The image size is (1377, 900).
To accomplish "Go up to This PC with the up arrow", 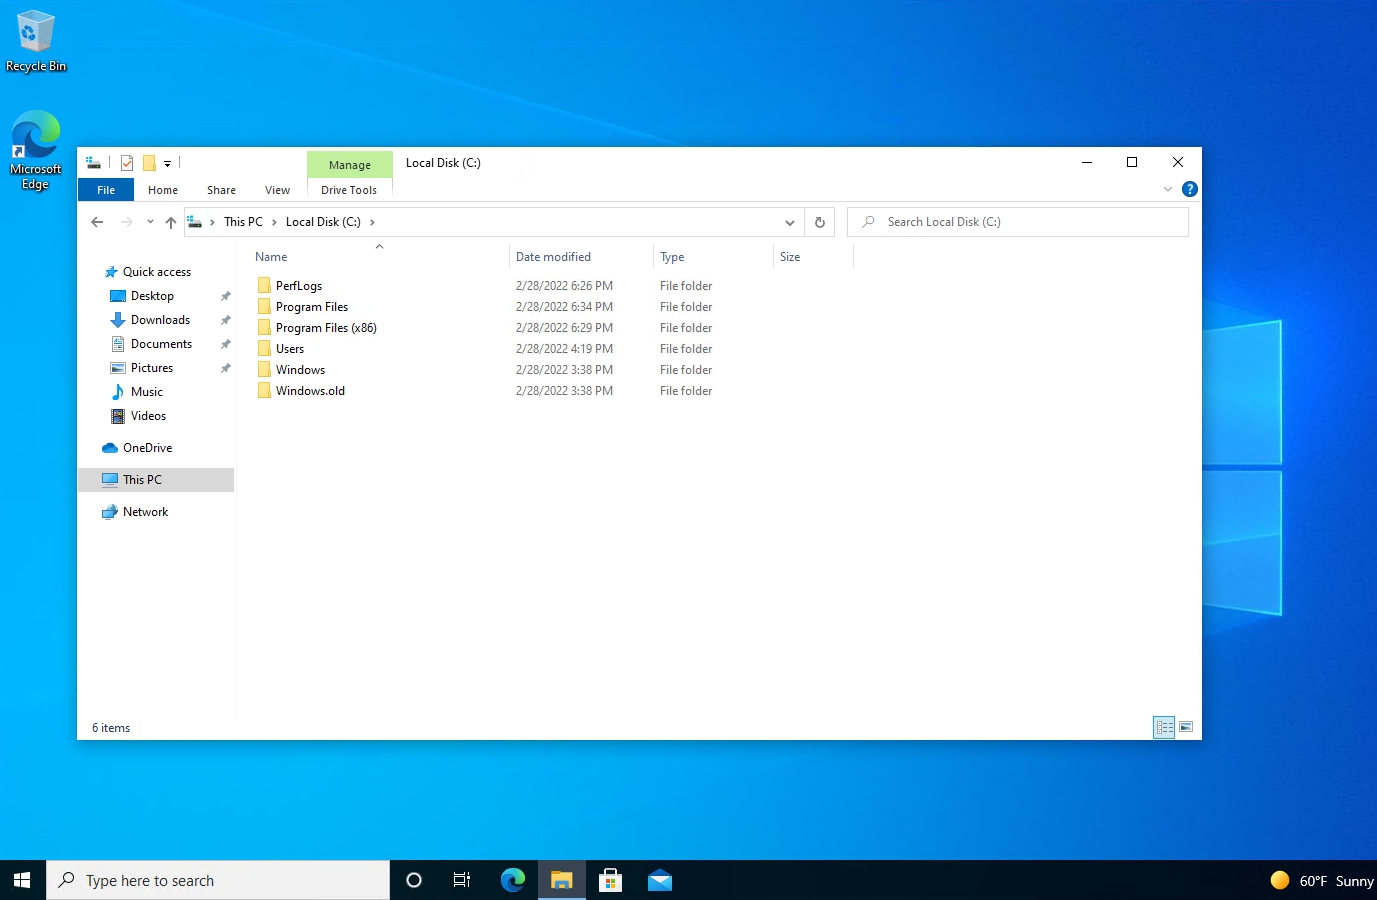I will coord(170,221).
